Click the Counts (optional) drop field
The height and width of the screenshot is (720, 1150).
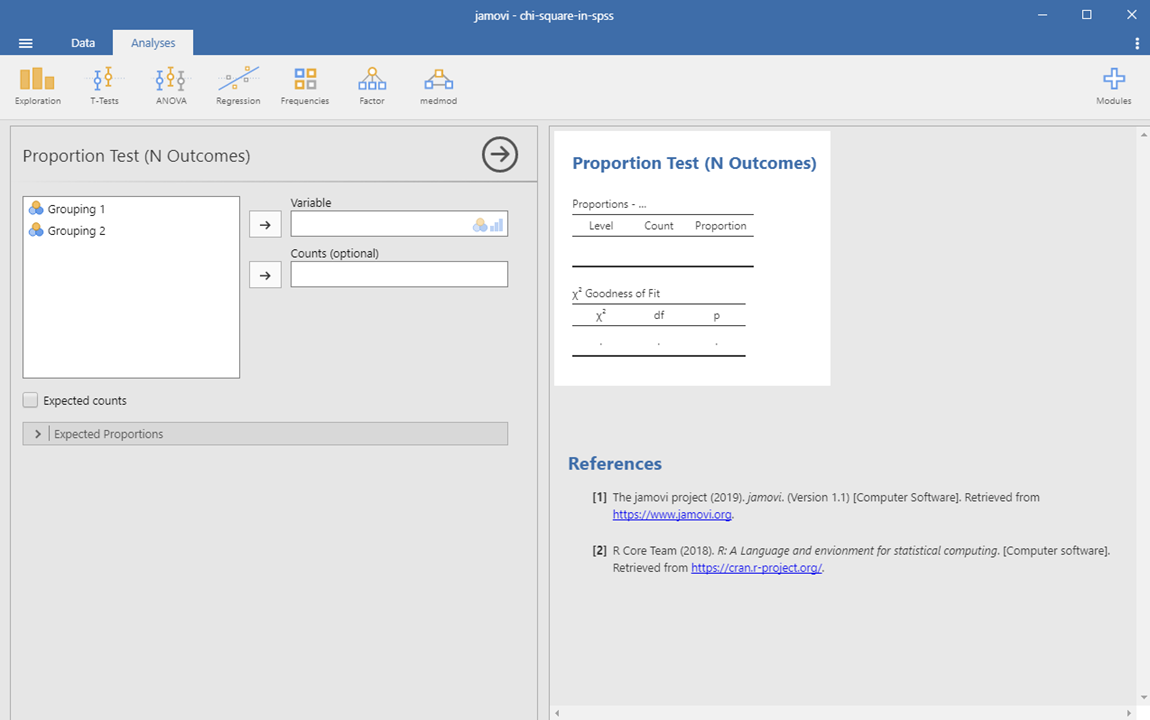coord(399,274)
